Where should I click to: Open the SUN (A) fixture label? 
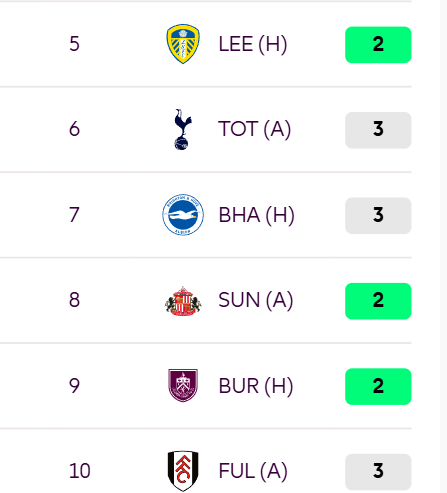(x=256, y=300)
